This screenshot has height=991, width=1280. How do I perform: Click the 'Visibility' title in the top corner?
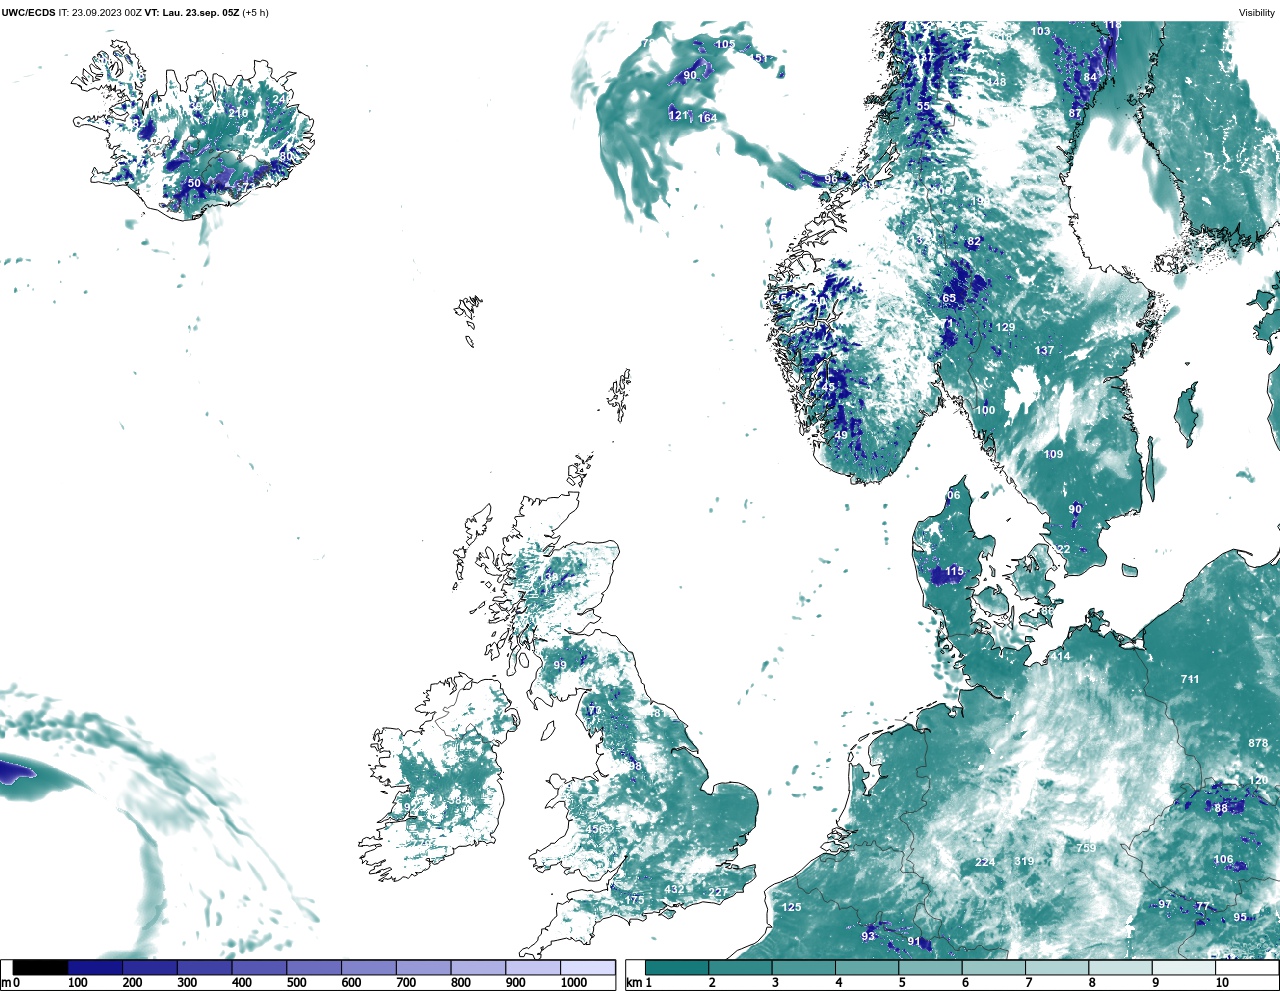coord(1257,13)
